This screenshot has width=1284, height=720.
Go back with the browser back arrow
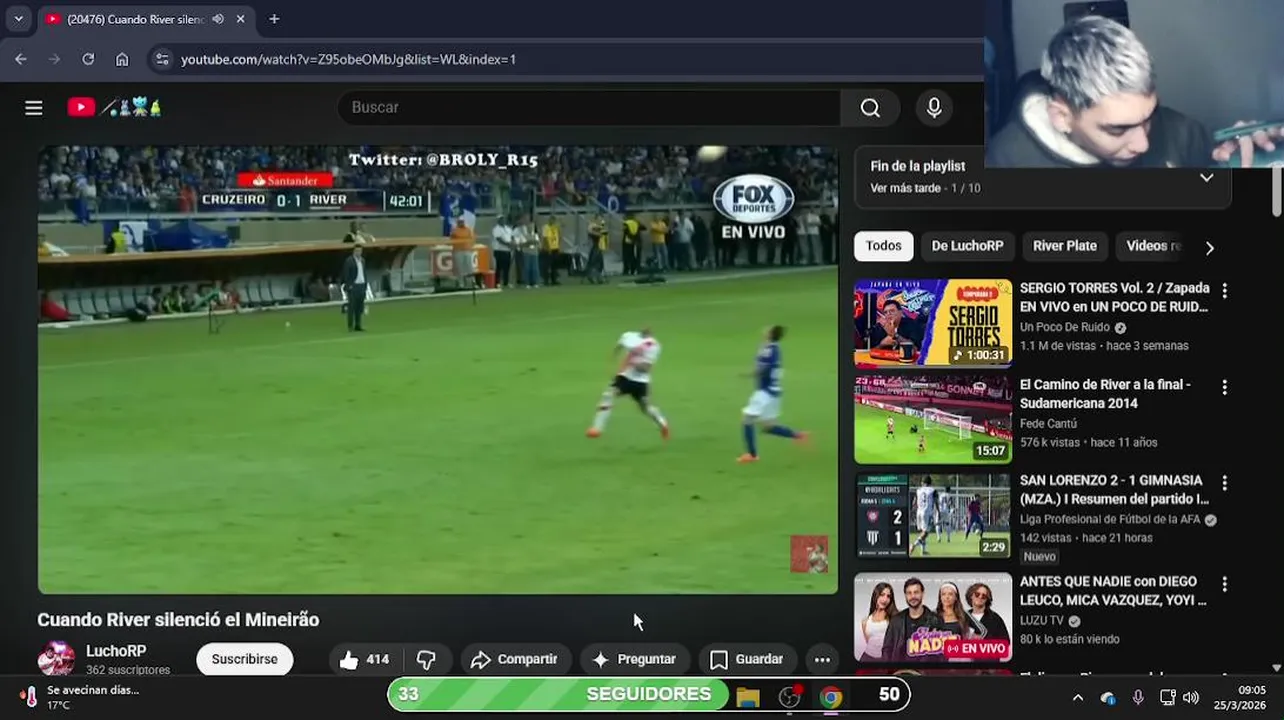click(x=21, y=60)
